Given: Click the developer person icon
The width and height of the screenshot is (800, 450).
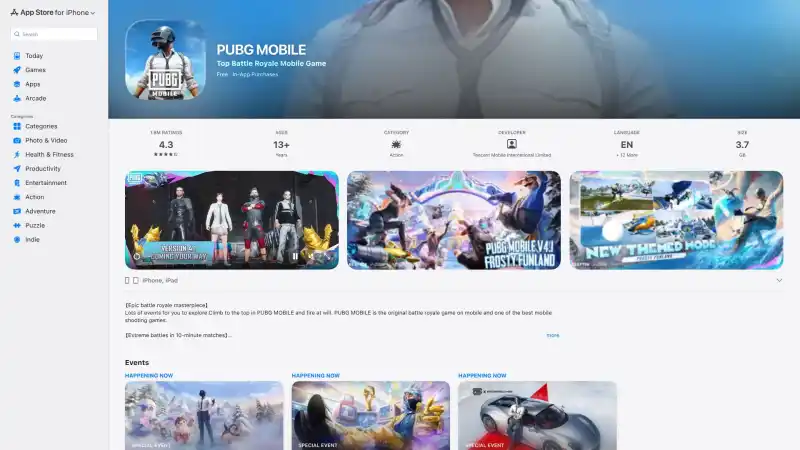Looking at the screenshot, I should (x=512, y=144).
